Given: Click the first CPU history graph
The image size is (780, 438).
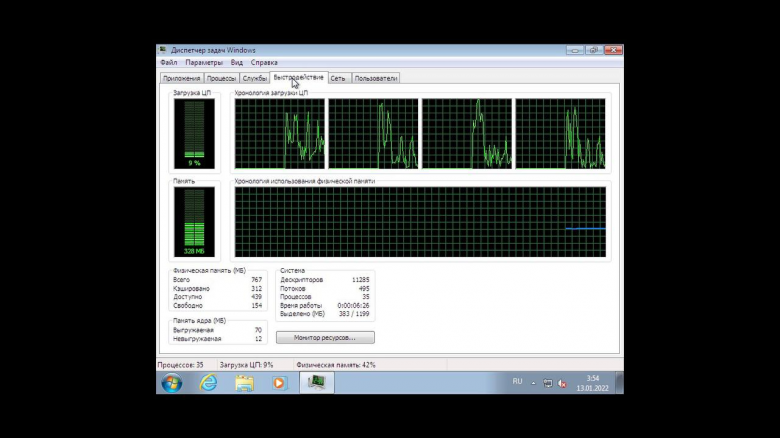Looking at the screenshot, I should coord(280,133).
